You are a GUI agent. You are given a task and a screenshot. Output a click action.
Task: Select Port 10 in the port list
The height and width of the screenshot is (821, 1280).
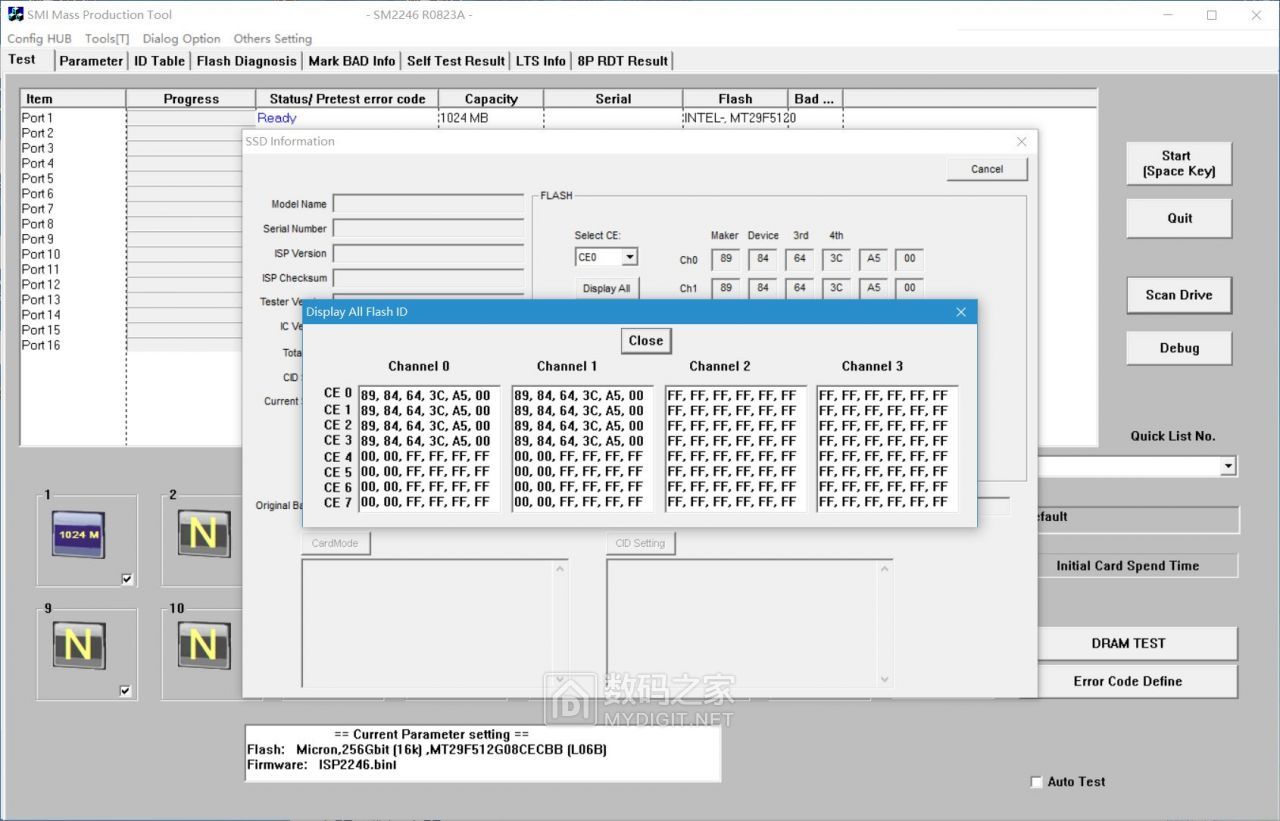[41, 254]
